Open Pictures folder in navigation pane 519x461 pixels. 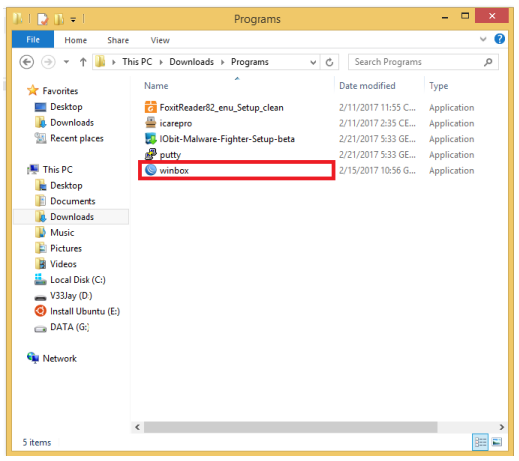pyautogui.click(x=58, y=248)
